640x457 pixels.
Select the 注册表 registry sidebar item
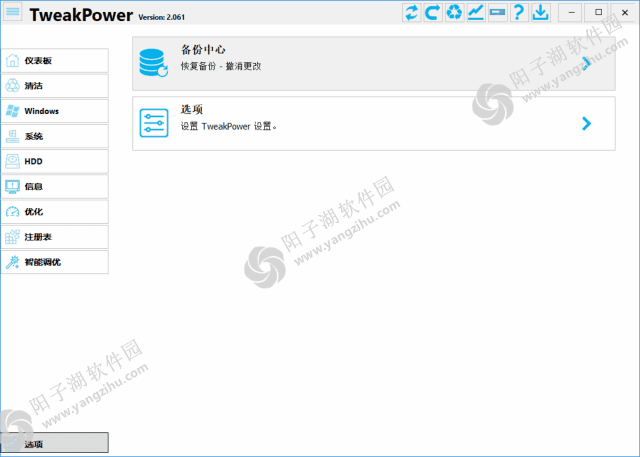pyautogui.click(x=55, y=237)
